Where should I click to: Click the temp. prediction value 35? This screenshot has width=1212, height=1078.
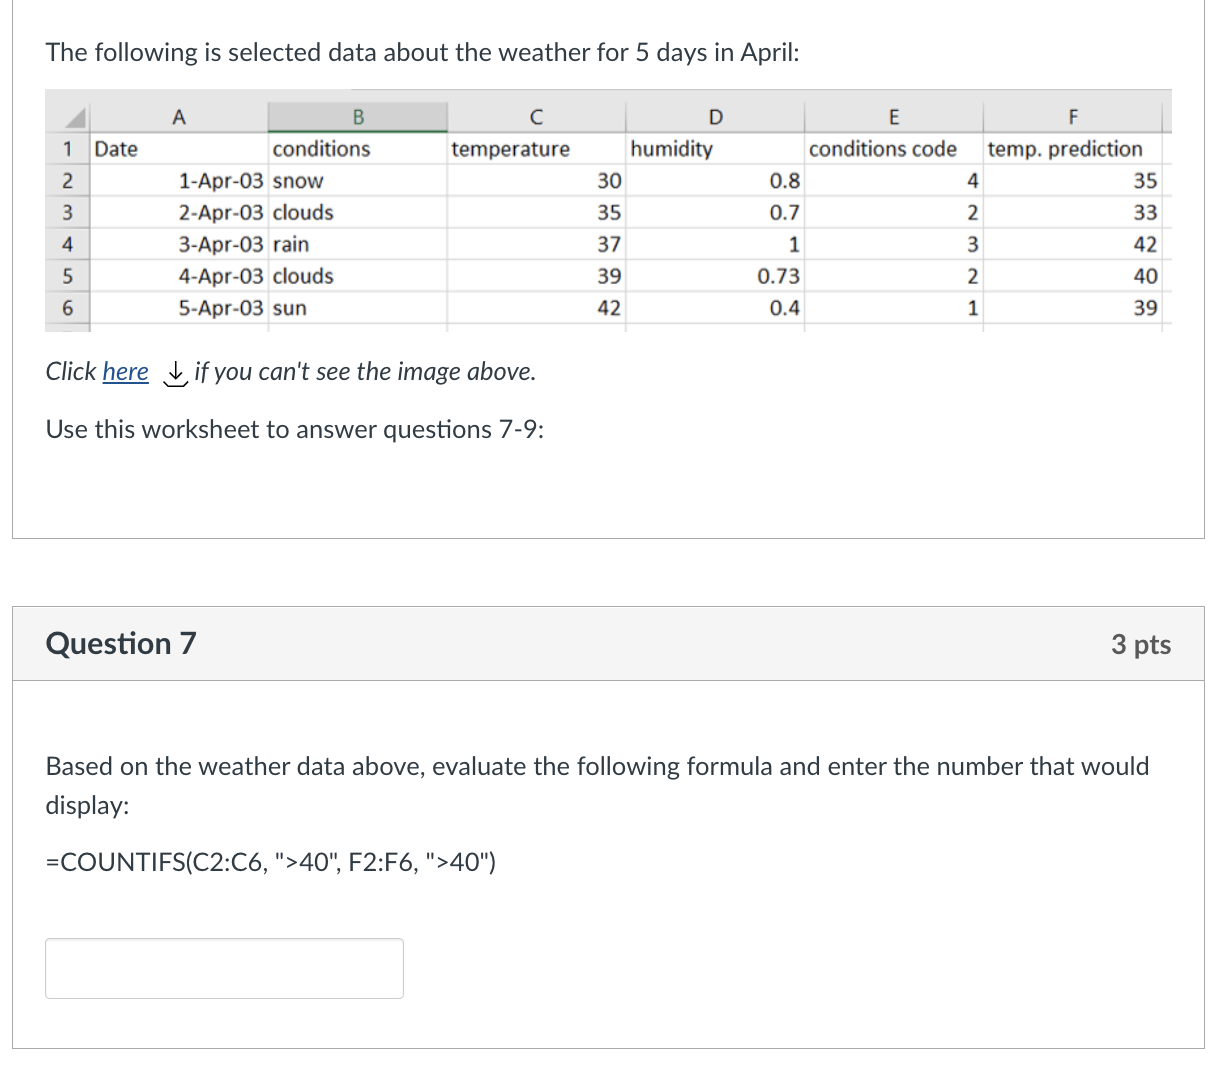tap(1145, 181)
